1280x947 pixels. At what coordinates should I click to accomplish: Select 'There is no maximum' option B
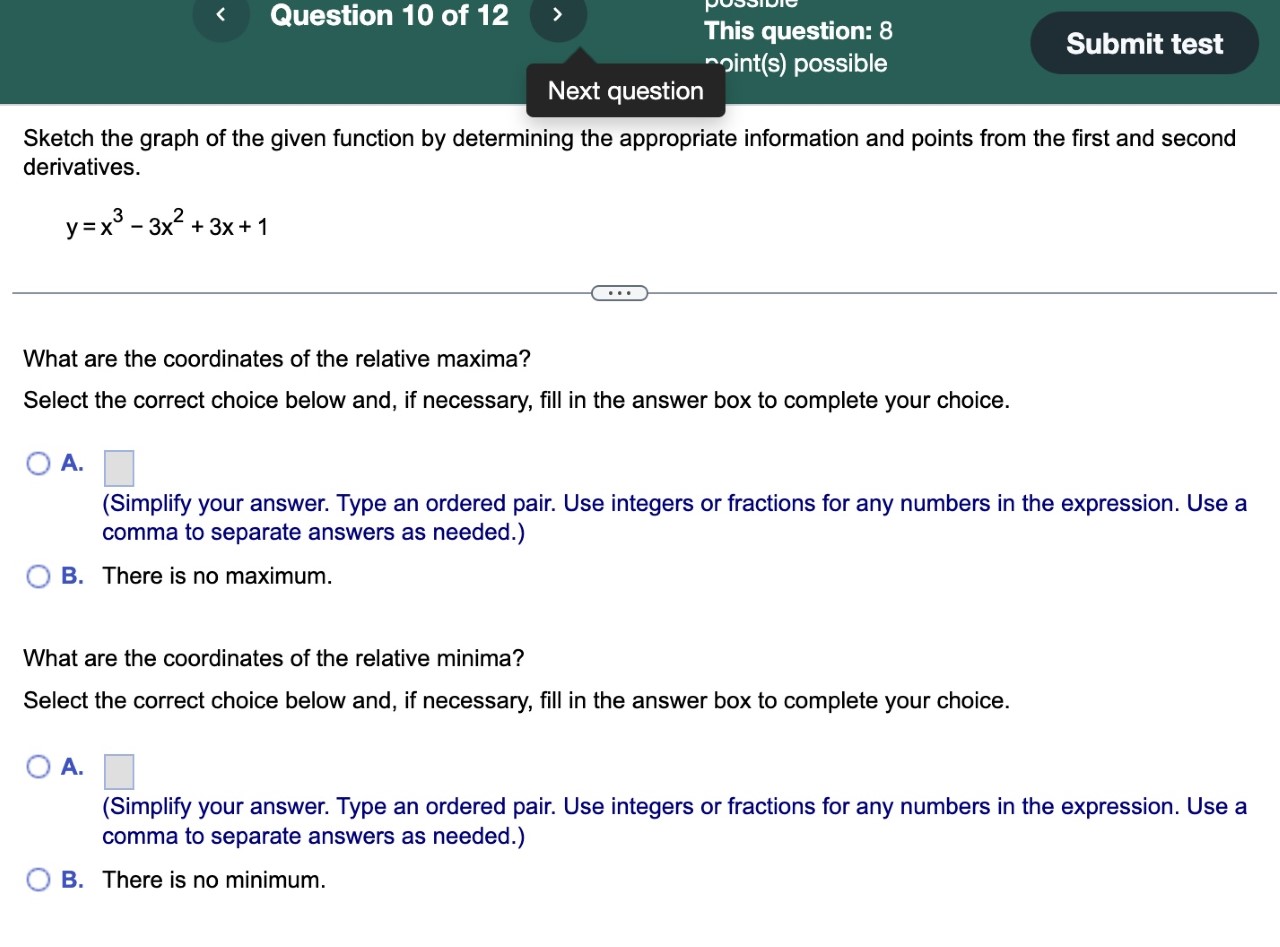[38, 576]
